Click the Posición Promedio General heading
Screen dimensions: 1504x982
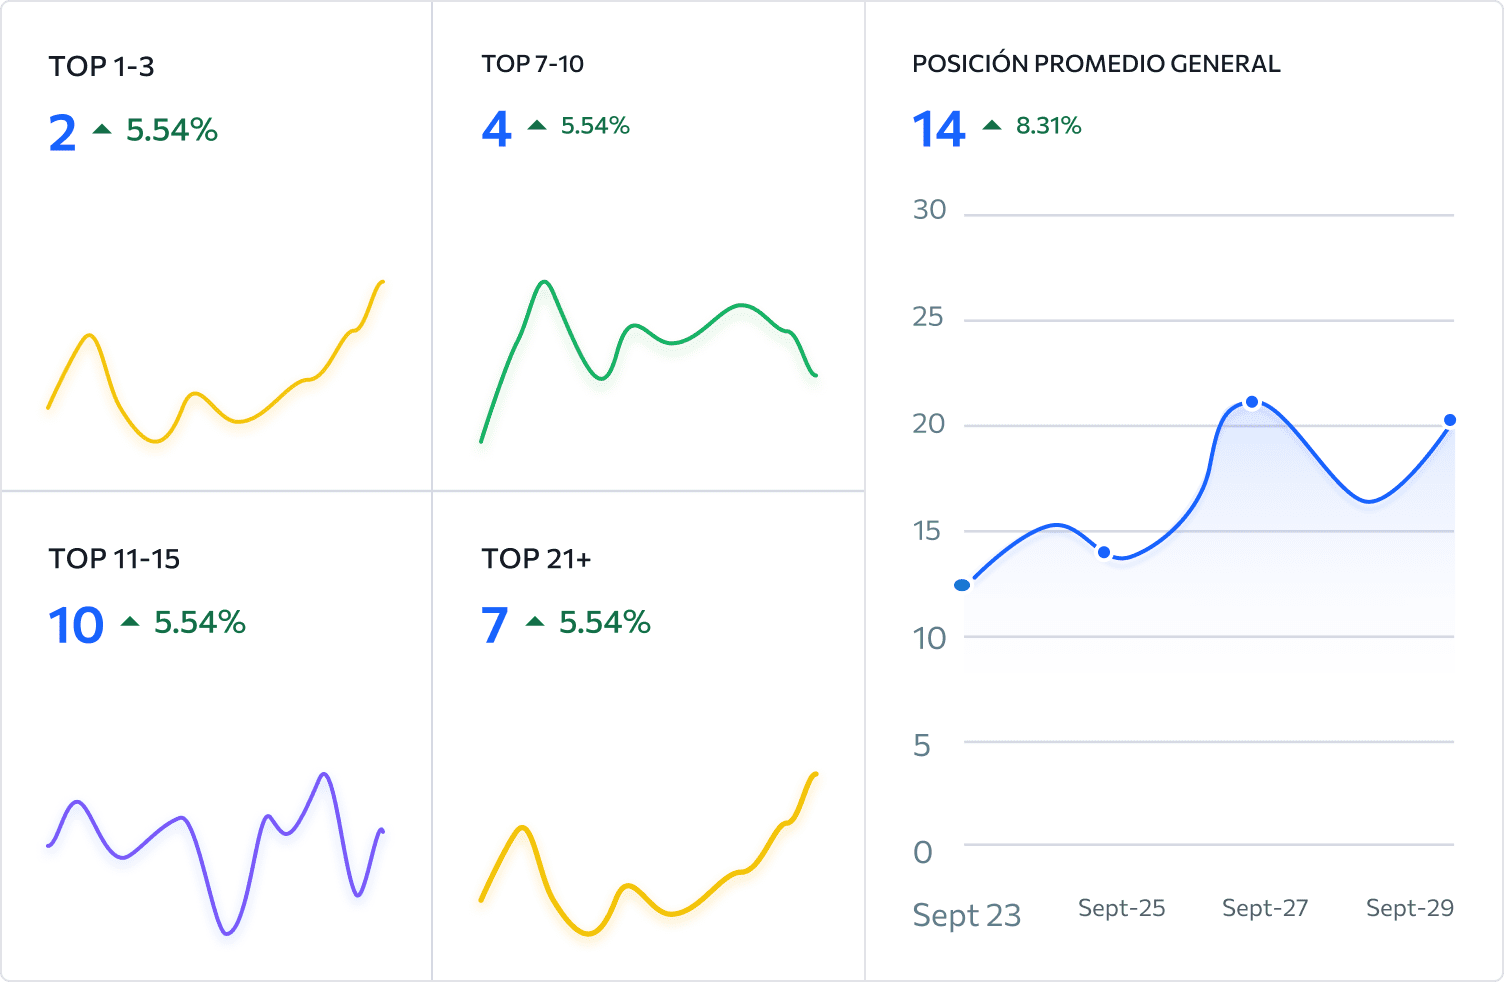pyautogui.click(x=1096, y=64)
